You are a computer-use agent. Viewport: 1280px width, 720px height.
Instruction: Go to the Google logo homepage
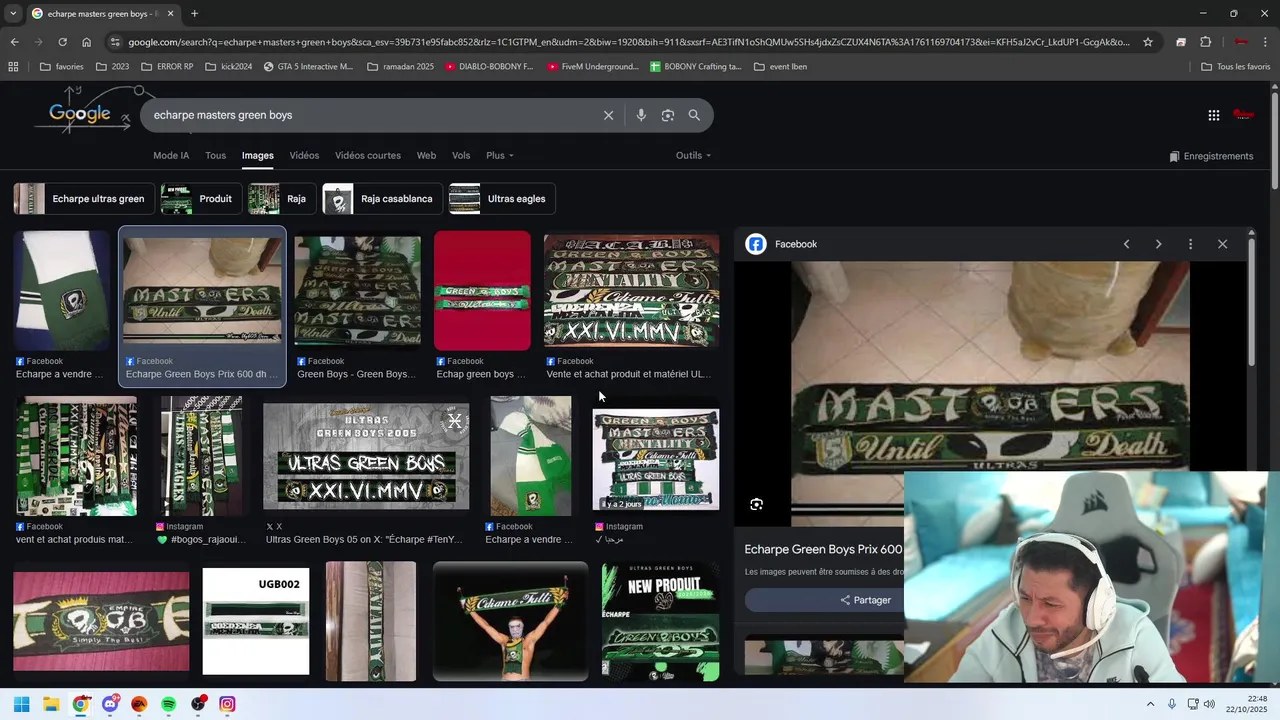click(80, 113)
